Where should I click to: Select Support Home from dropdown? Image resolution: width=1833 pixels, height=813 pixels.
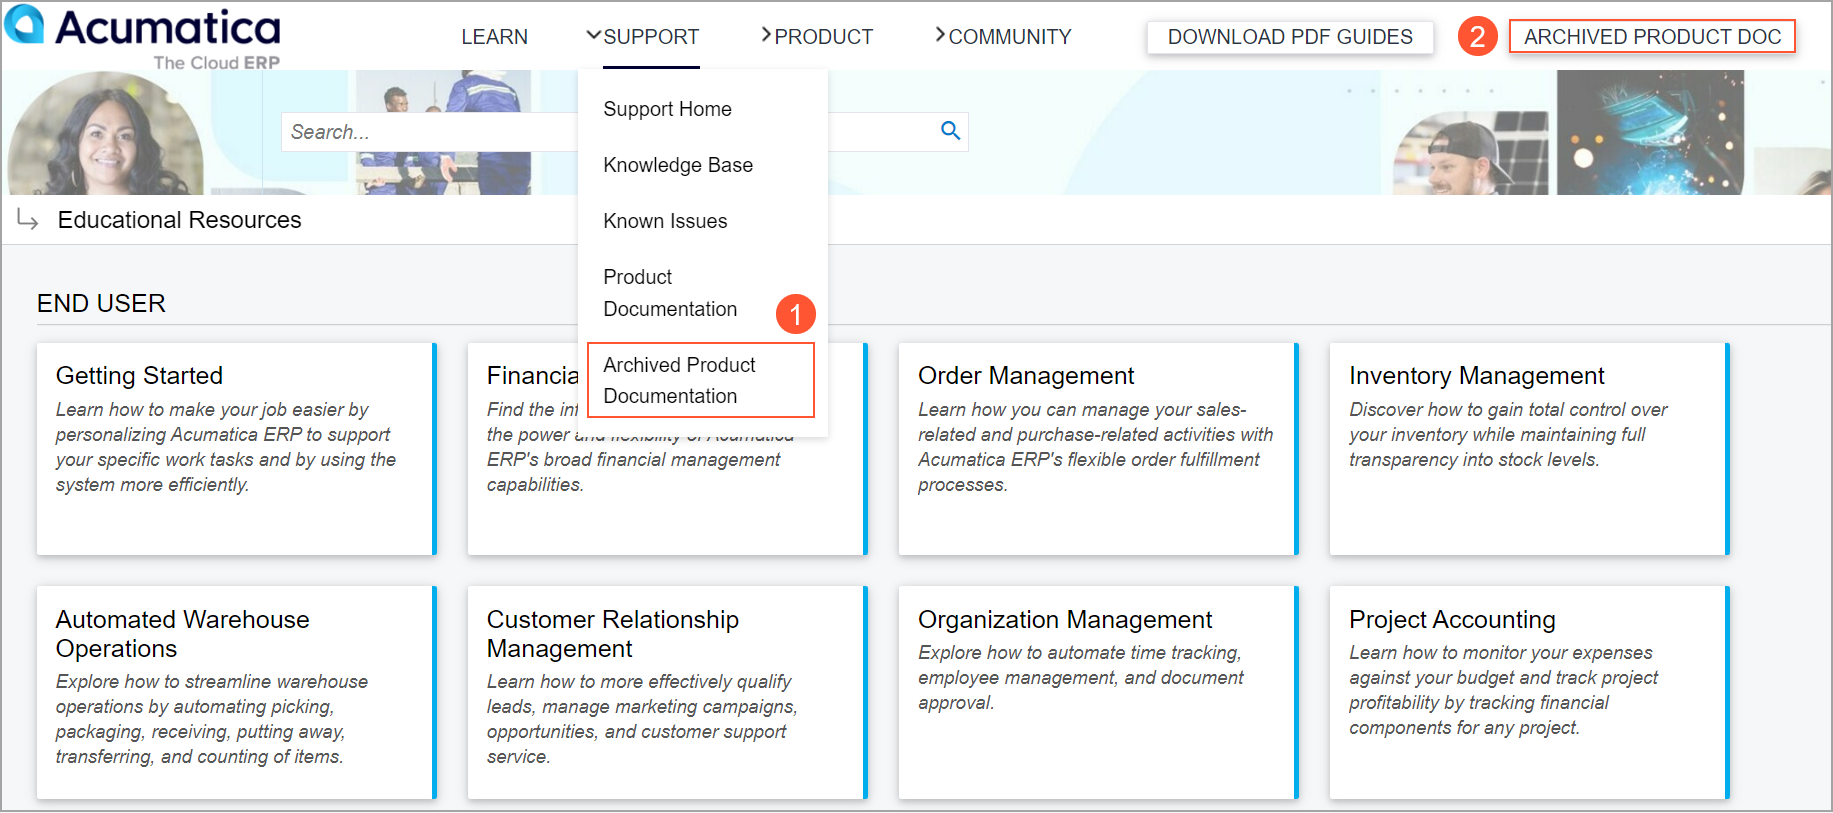667,109
